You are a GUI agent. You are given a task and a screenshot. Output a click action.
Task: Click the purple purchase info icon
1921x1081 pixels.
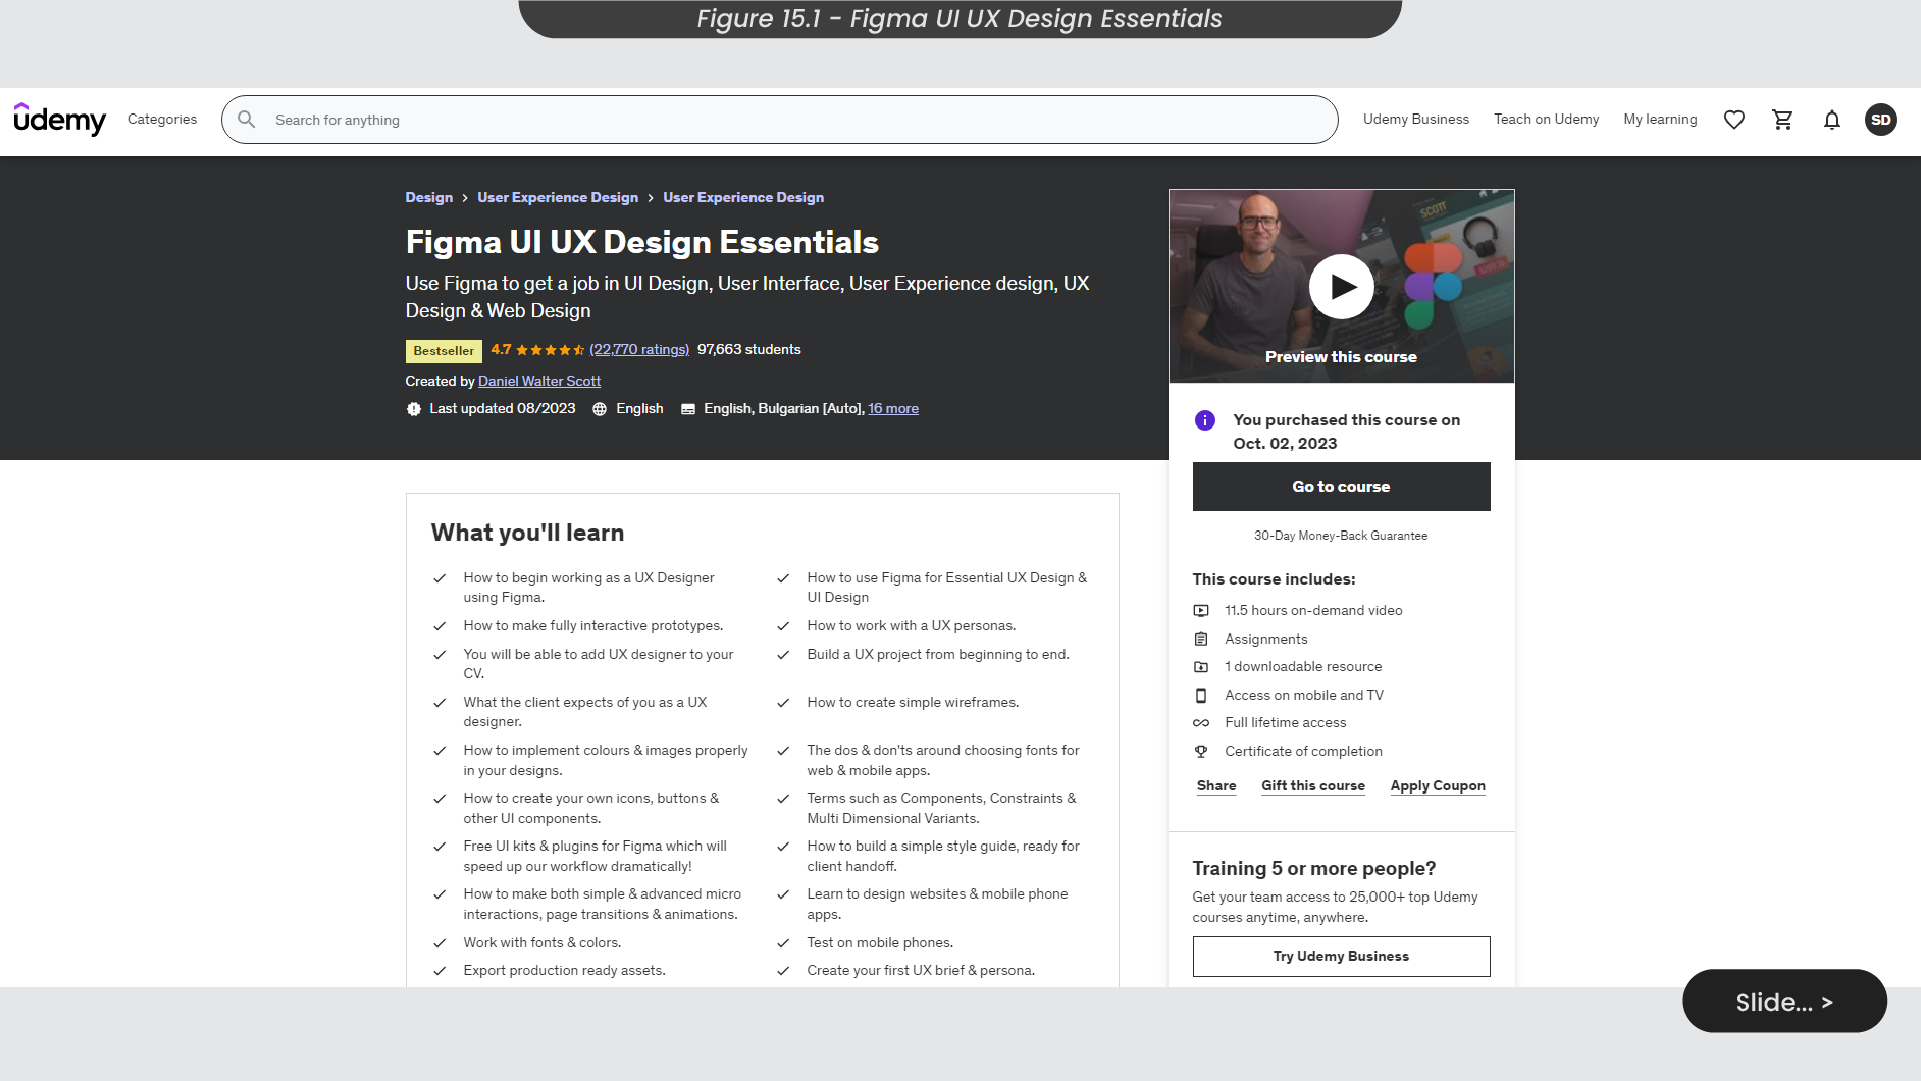coord(1205,420)
